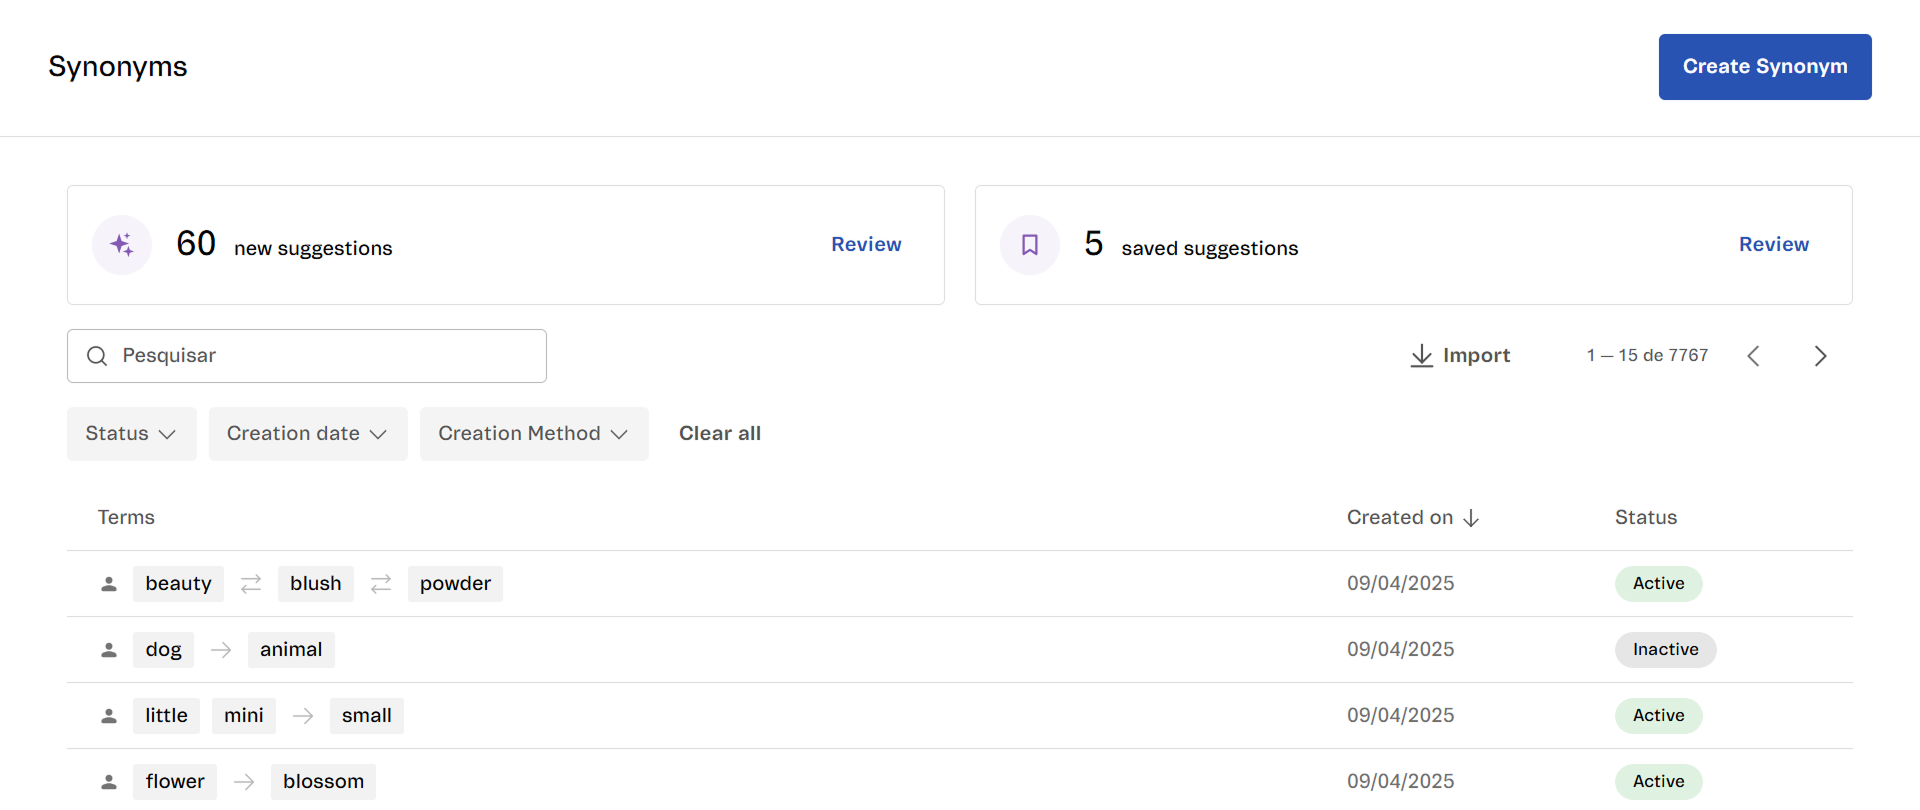The height and width of the screenshot is (810, 1920).
Task: Click the two-way arrow between blush and powder
Action: coord(381,584)
